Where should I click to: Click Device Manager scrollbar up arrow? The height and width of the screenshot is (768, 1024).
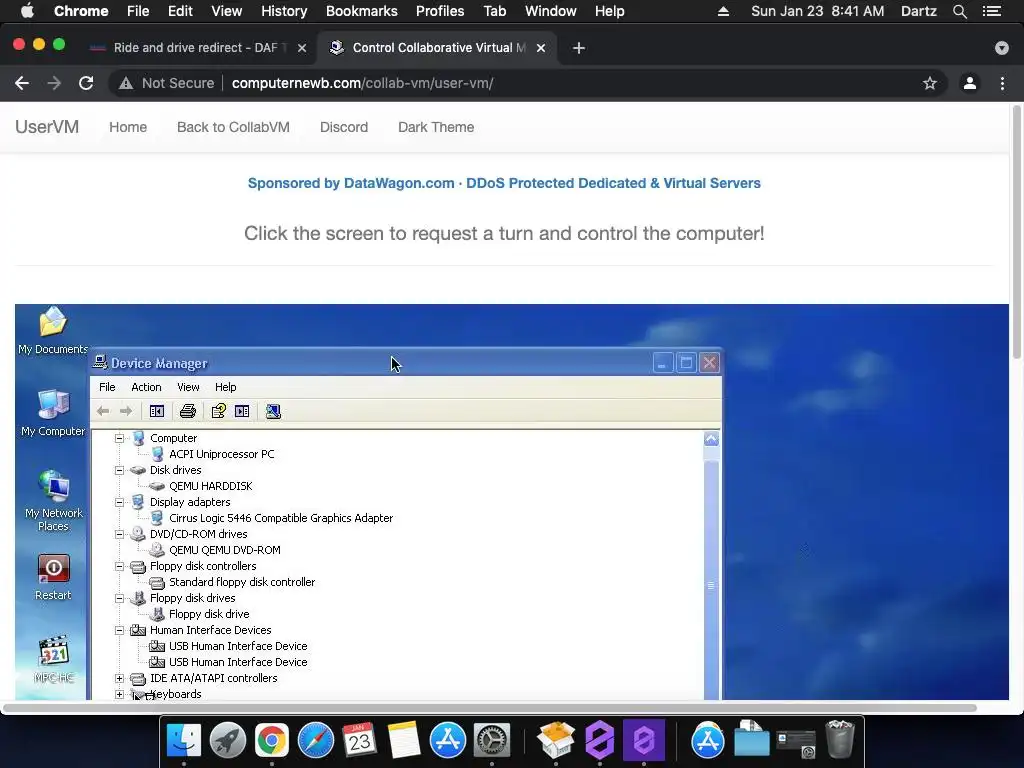[x=711, y=439]
